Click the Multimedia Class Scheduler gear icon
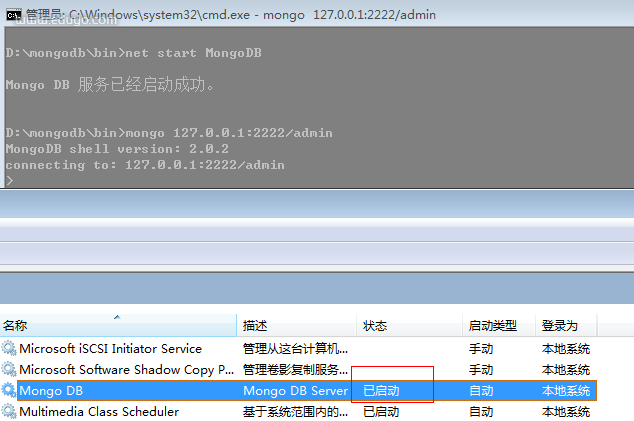This screenshot has width=634, height=421. (x=9, y=412)
